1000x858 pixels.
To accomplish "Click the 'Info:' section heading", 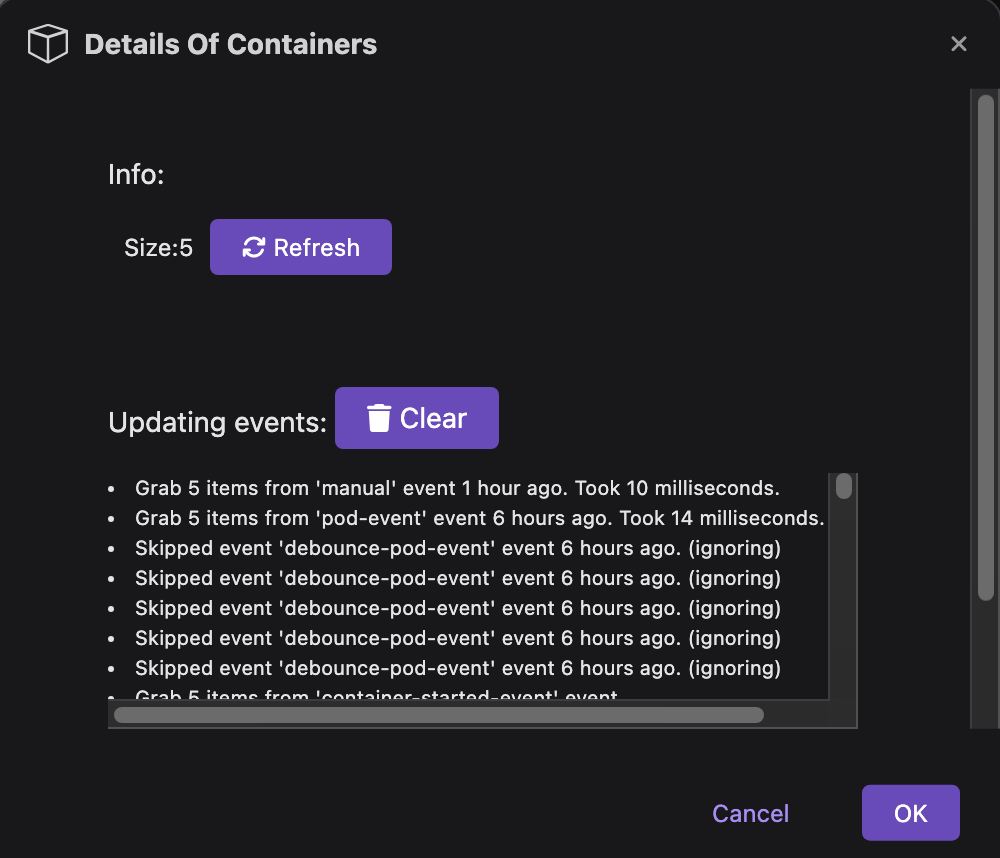I will [136, 174].
